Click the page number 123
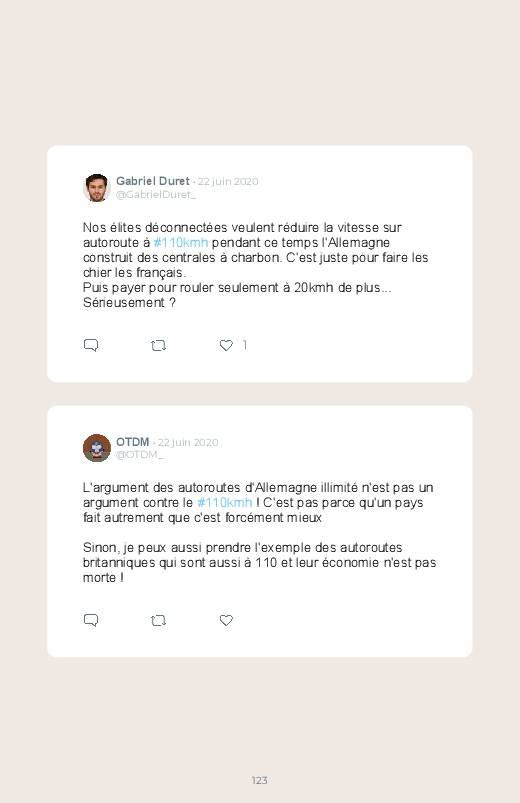This screenshot has height=803, width=520. pyautogui.click(x=260, y=780)
